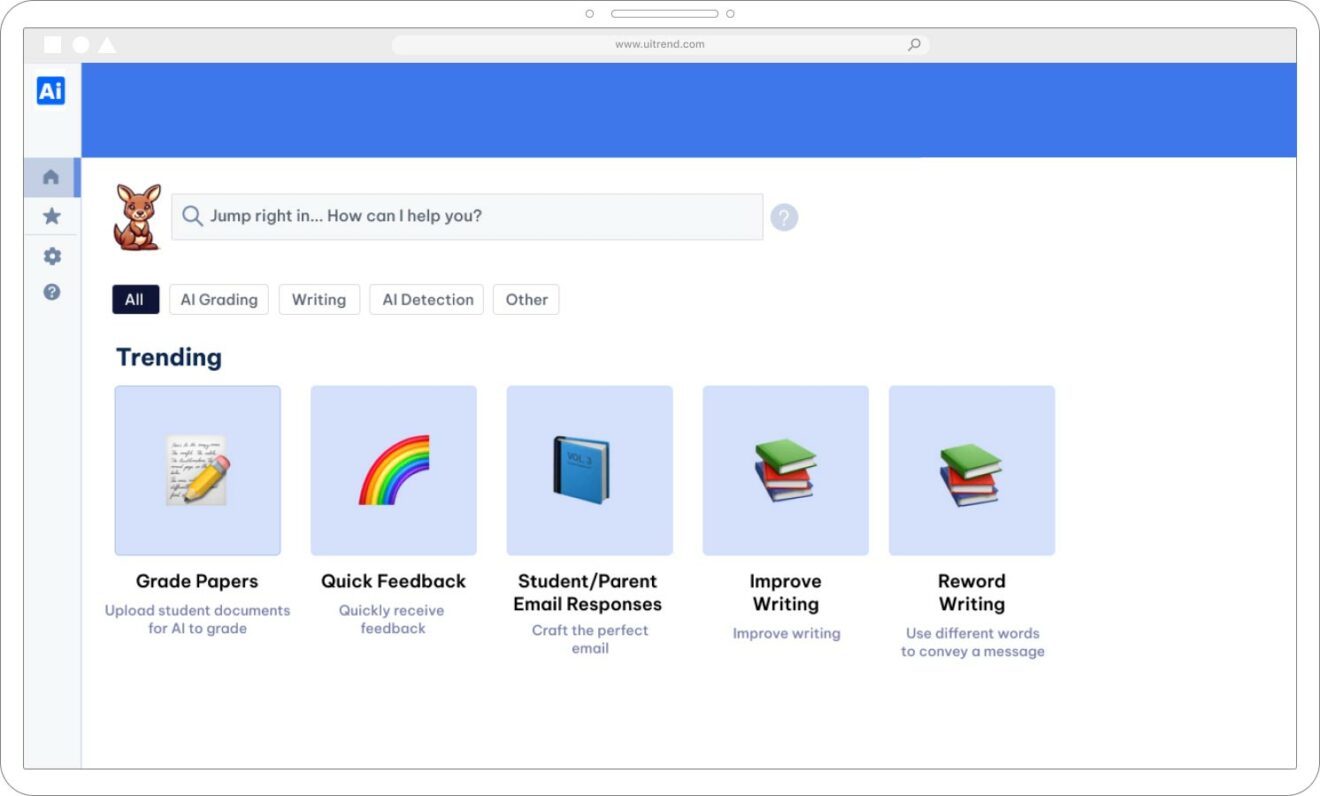Click the gray help circle beside search bar
This screenshot has width=1320, height=796.
point(784,216)
